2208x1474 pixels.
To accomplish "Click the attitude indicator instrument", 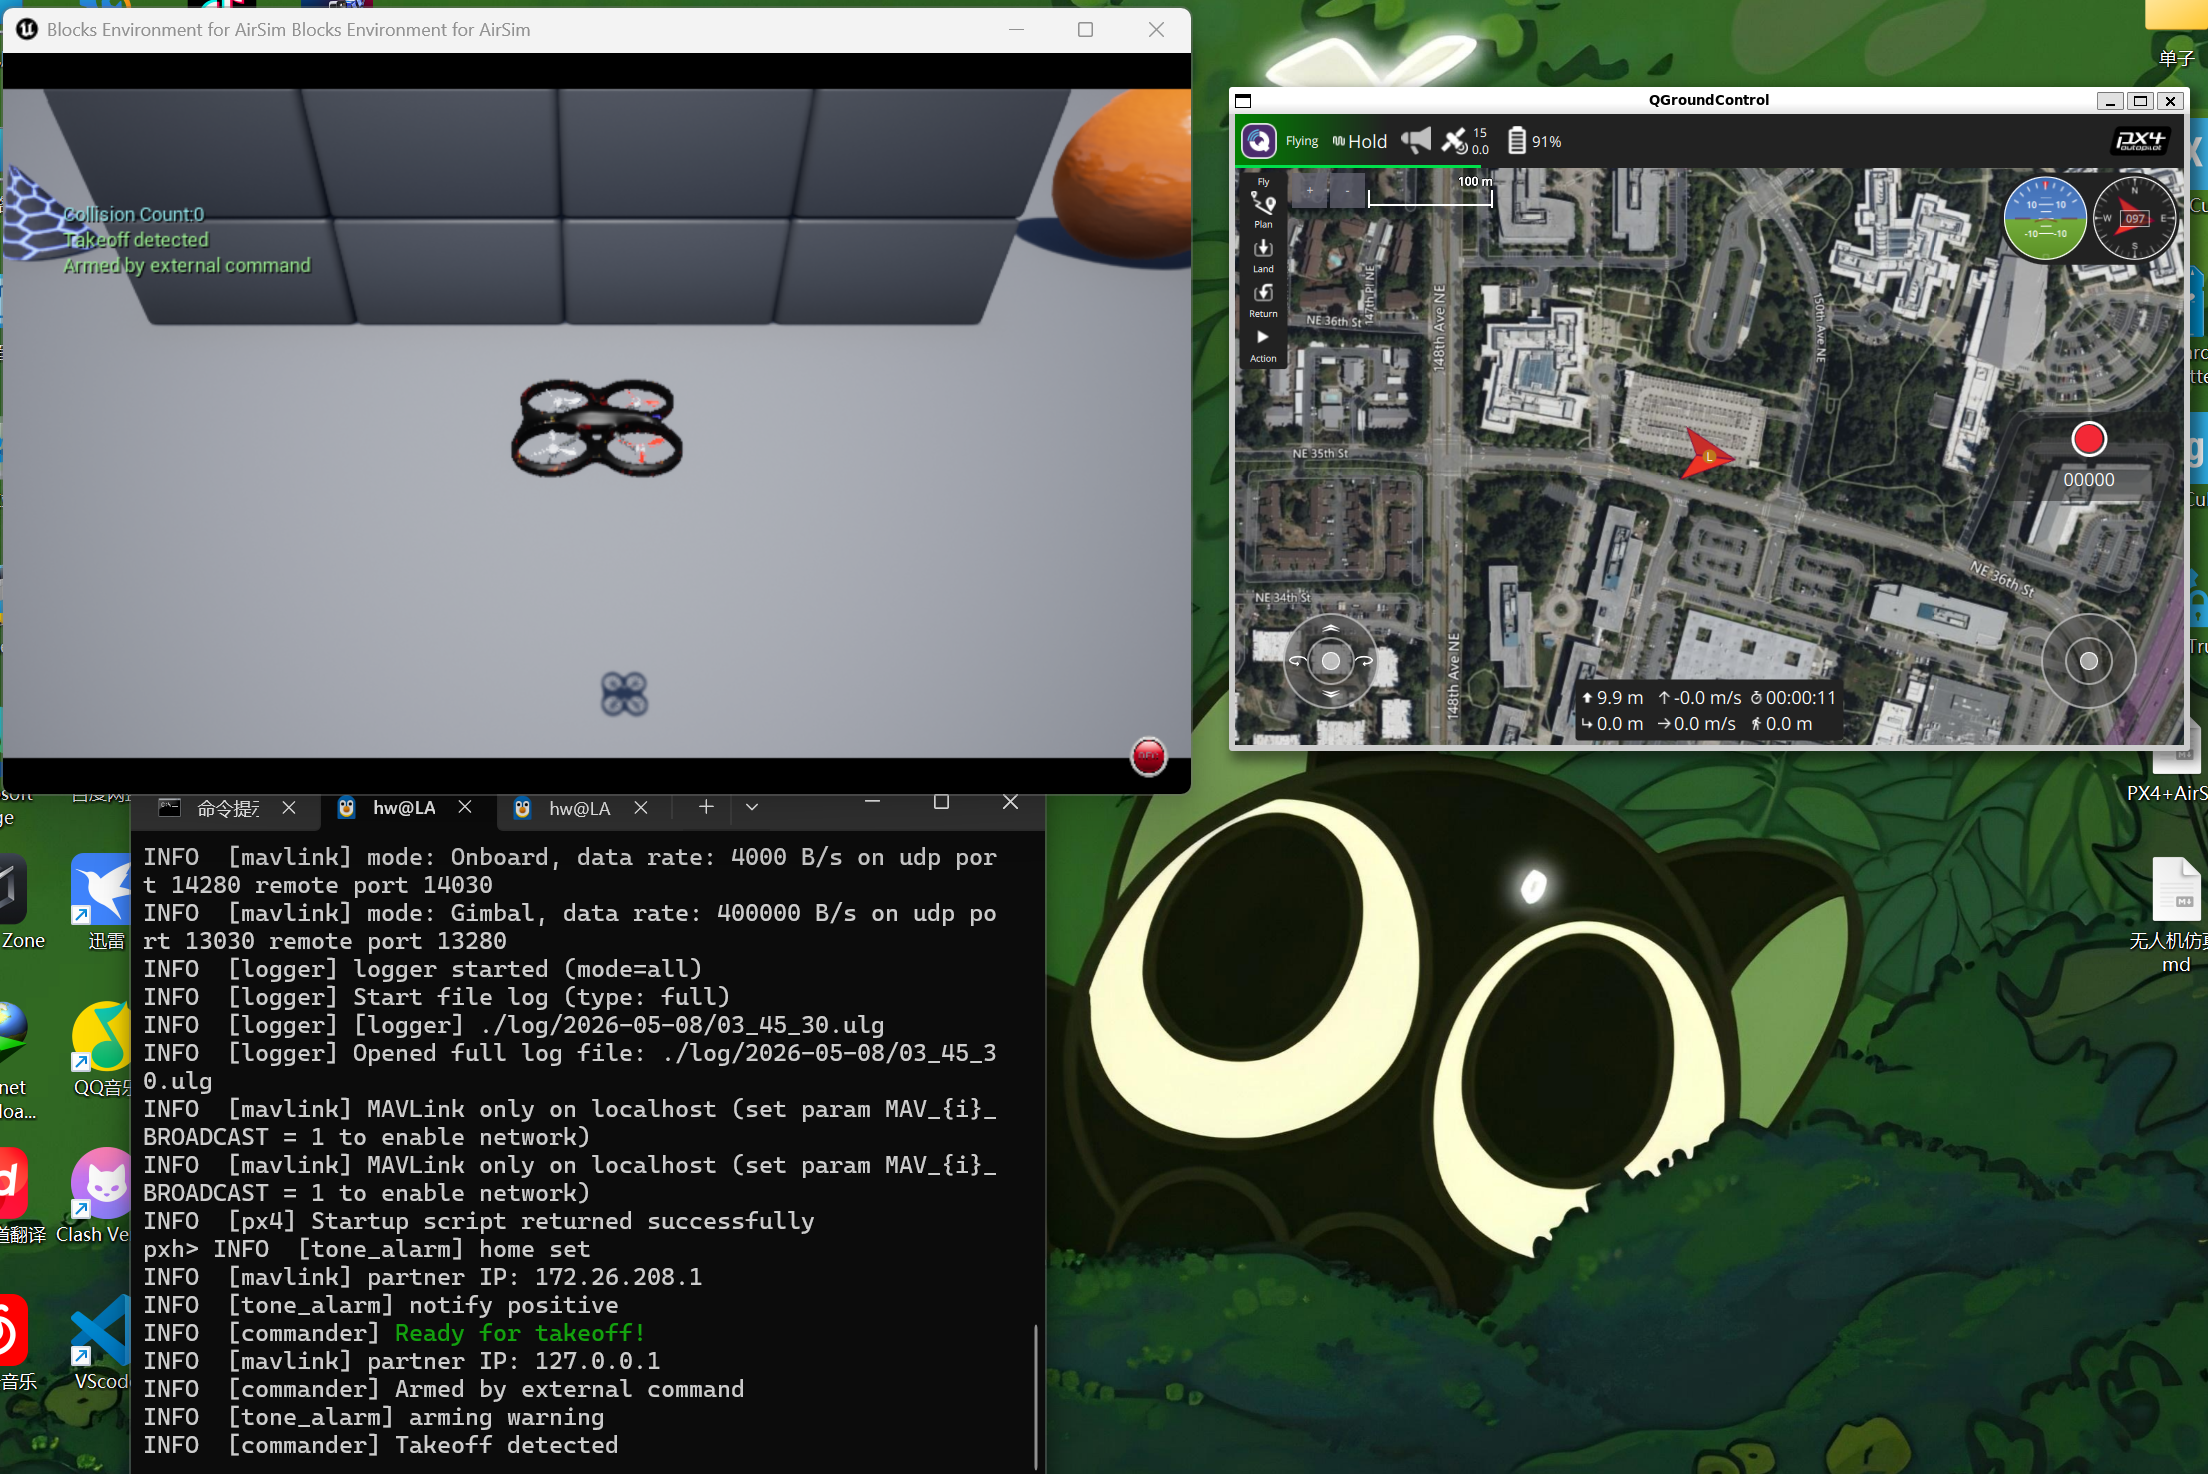I will 2045,219.
